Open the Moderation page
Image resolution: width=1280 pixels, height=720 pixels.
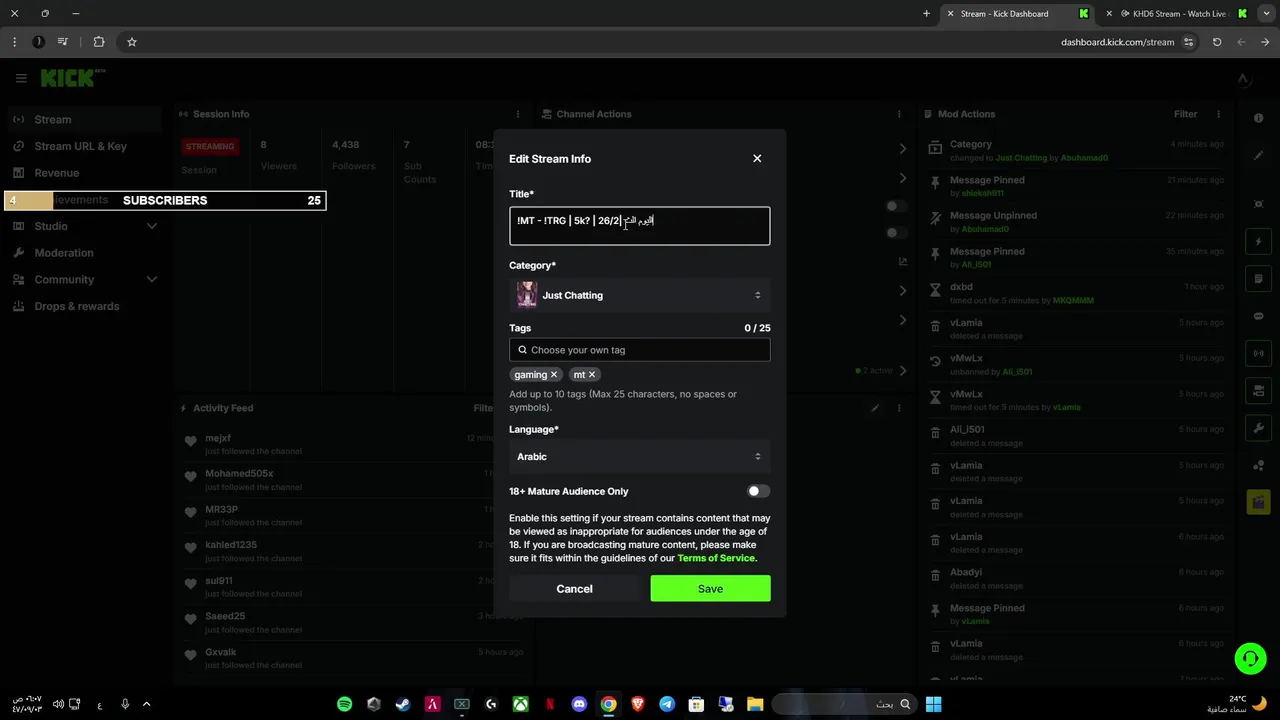click(x=83, y=253)
